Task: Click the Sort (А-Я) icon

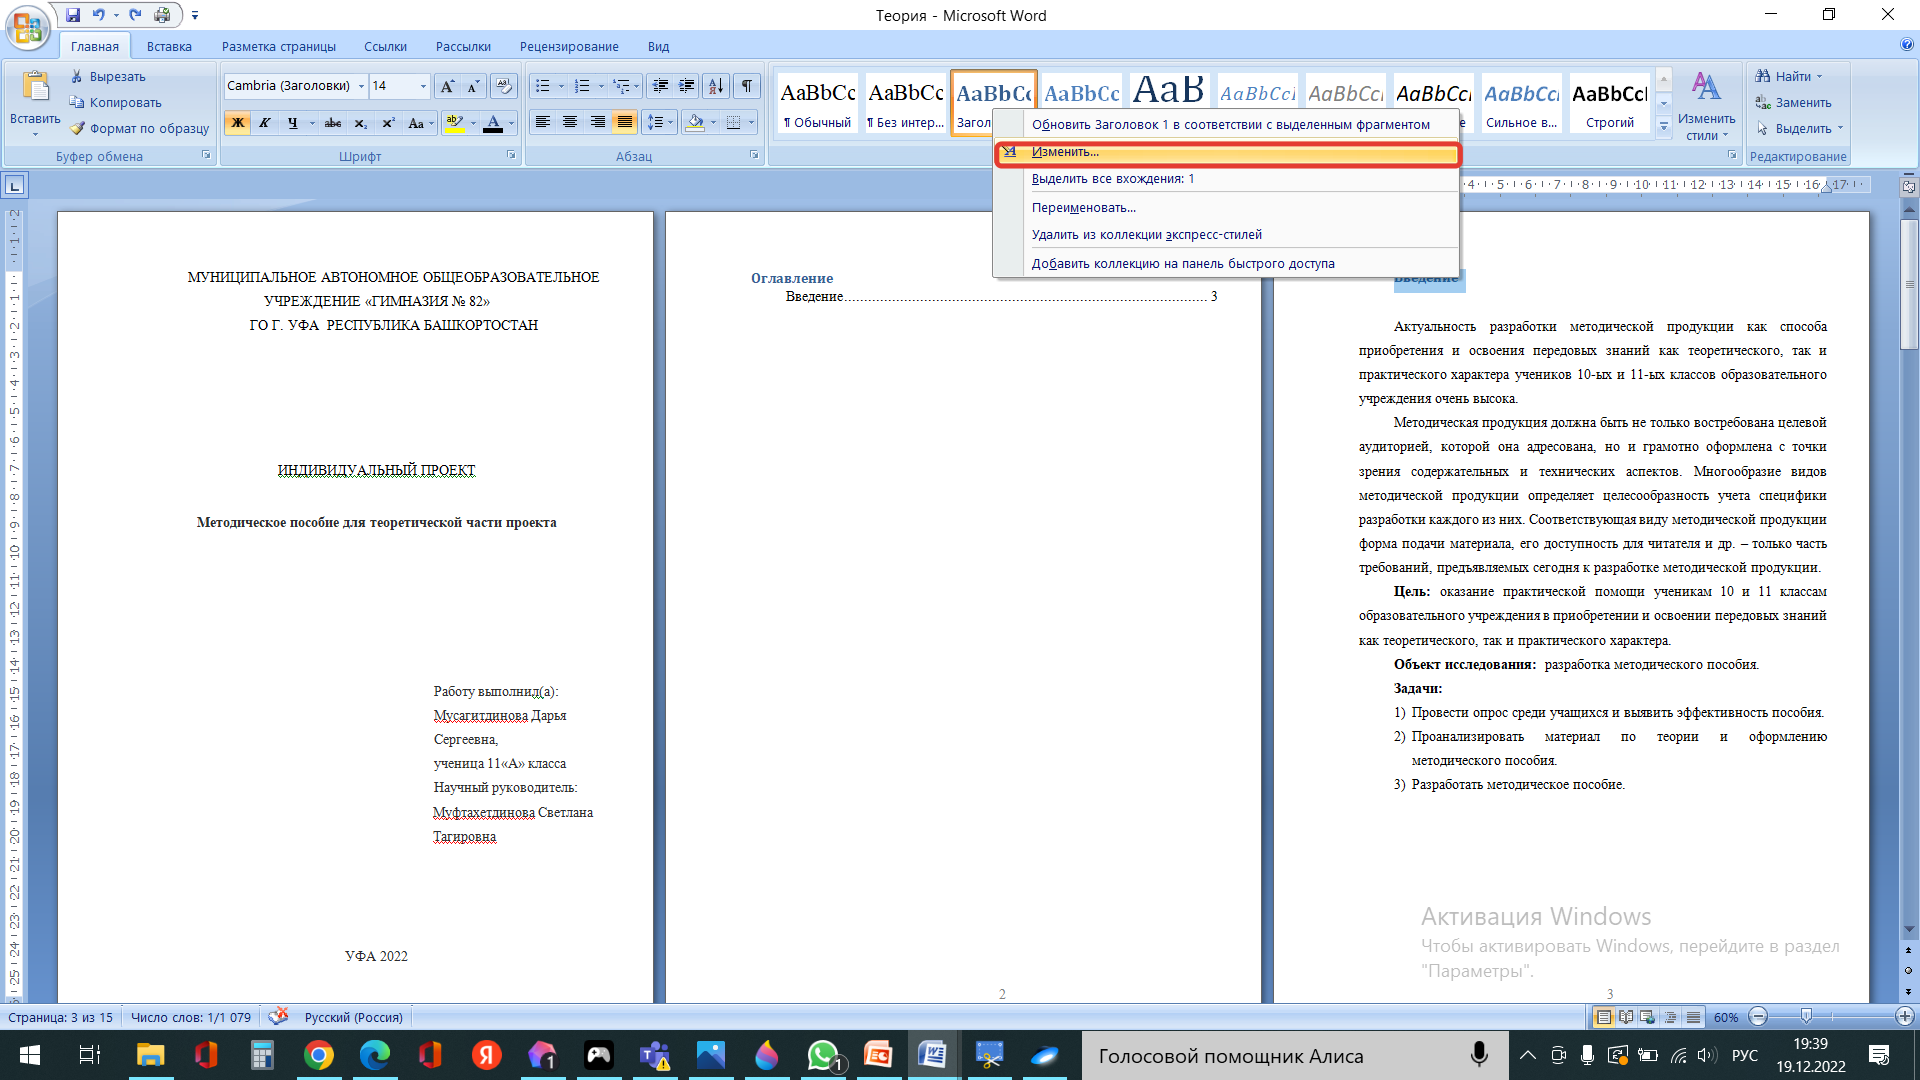Action: coord(716,86)
